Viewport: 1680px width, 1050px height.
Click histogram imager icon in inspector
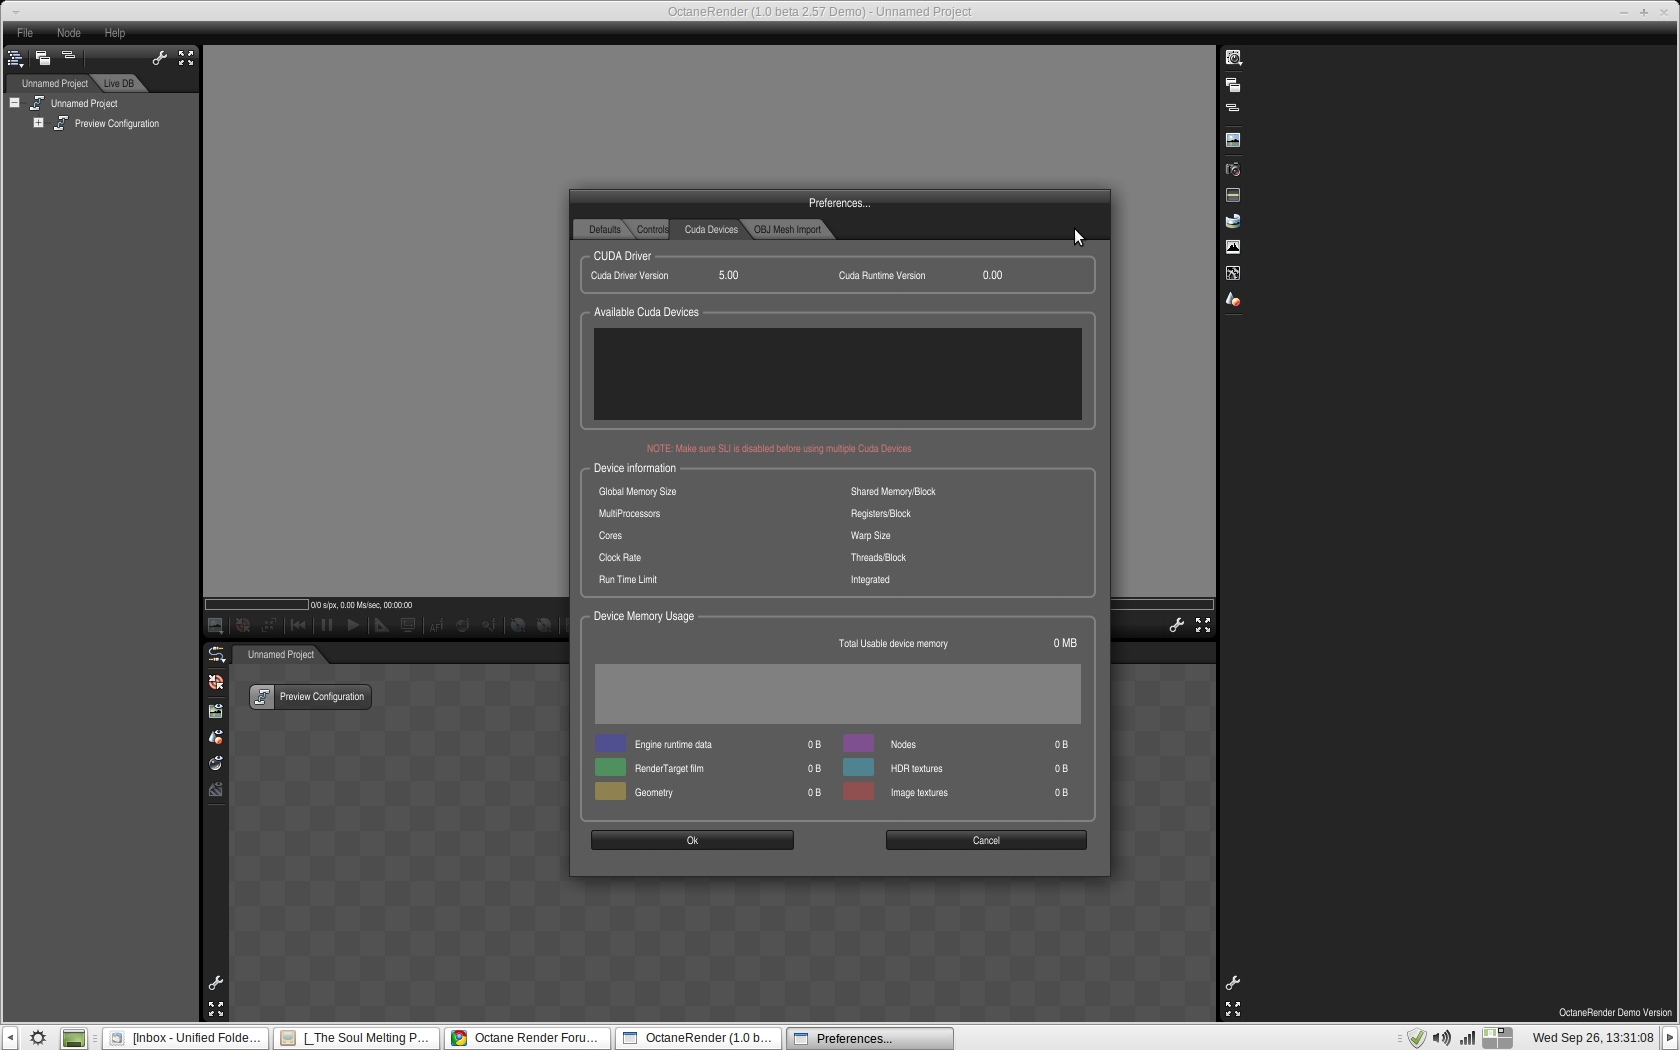1233,247
